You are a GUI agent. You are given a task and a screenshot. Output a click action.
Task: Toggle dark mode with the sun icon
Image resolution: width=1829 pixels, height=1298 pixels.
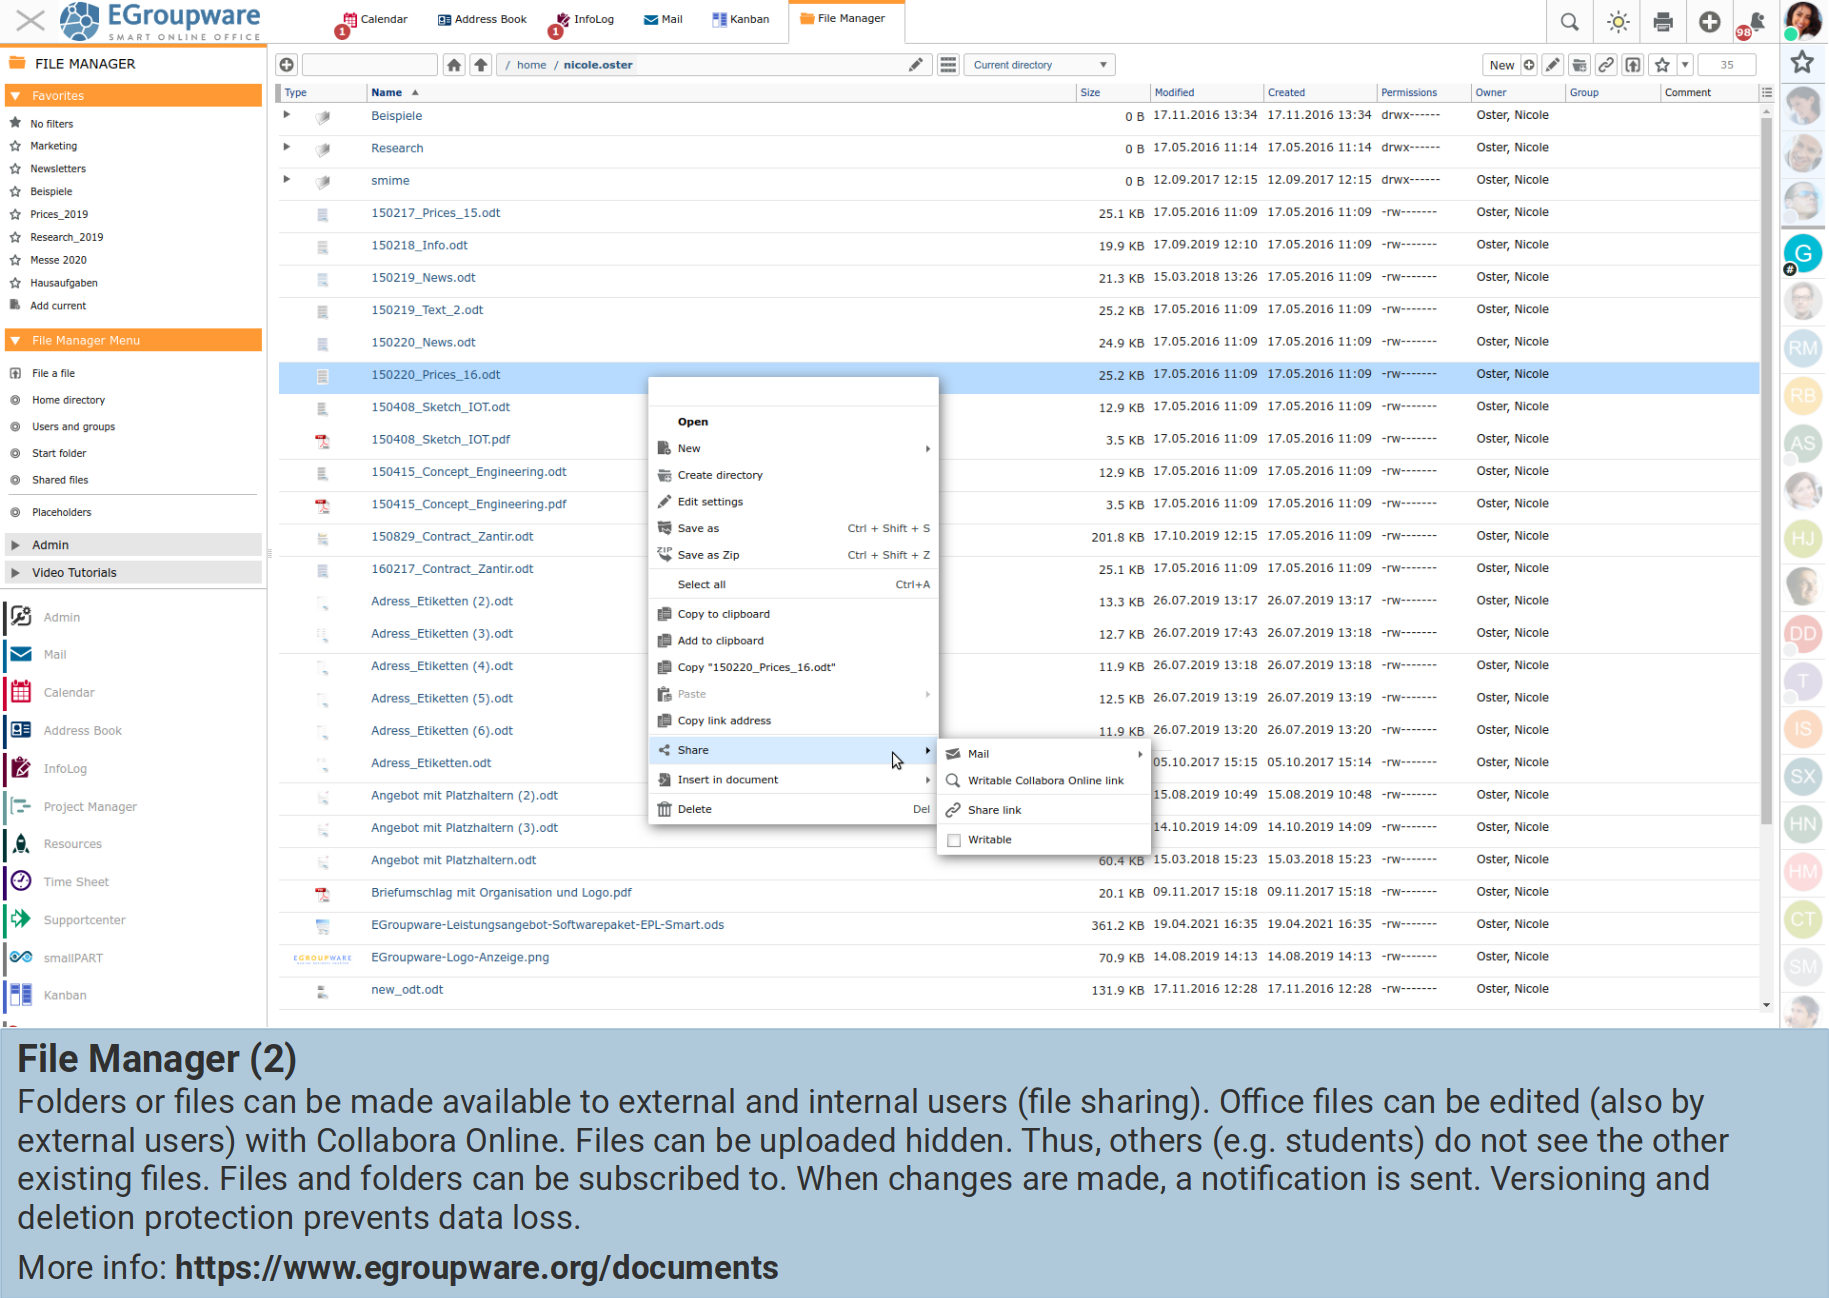coord(1617,22)
